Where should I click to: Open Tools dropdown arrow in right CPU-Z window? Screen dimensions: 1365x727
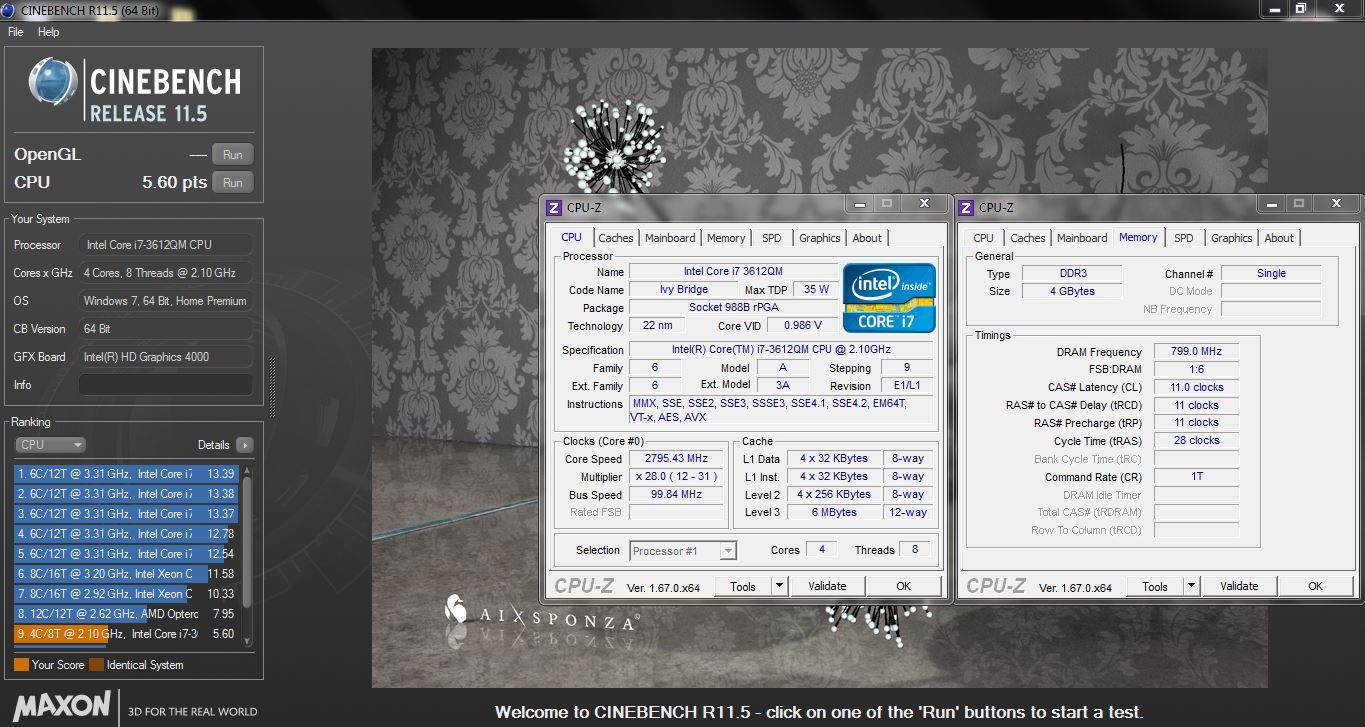pos(1192,586)
